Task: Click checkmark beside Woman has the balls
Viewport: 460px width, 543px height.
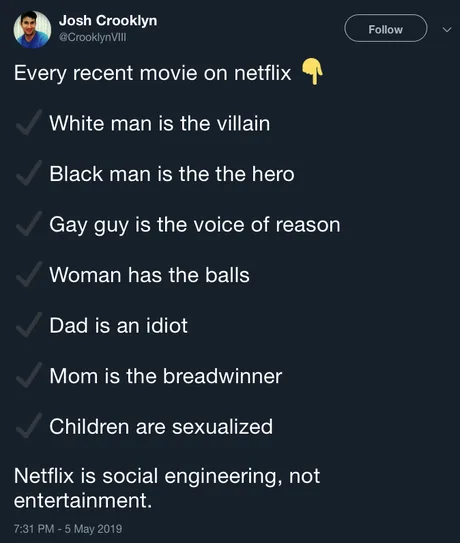Action: pyautogui.click(x=29, y=274)
